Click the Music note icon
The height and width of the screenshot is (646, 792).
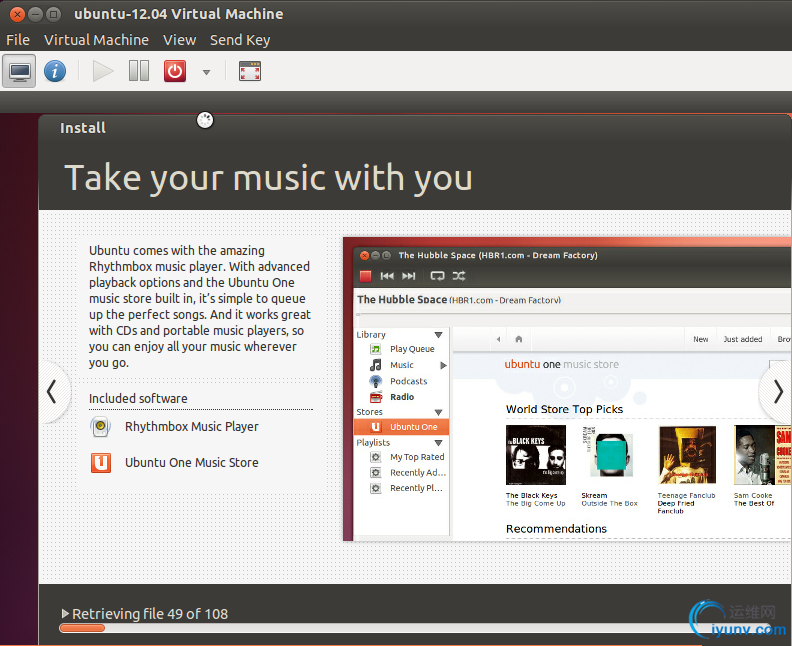pos(376,365)
